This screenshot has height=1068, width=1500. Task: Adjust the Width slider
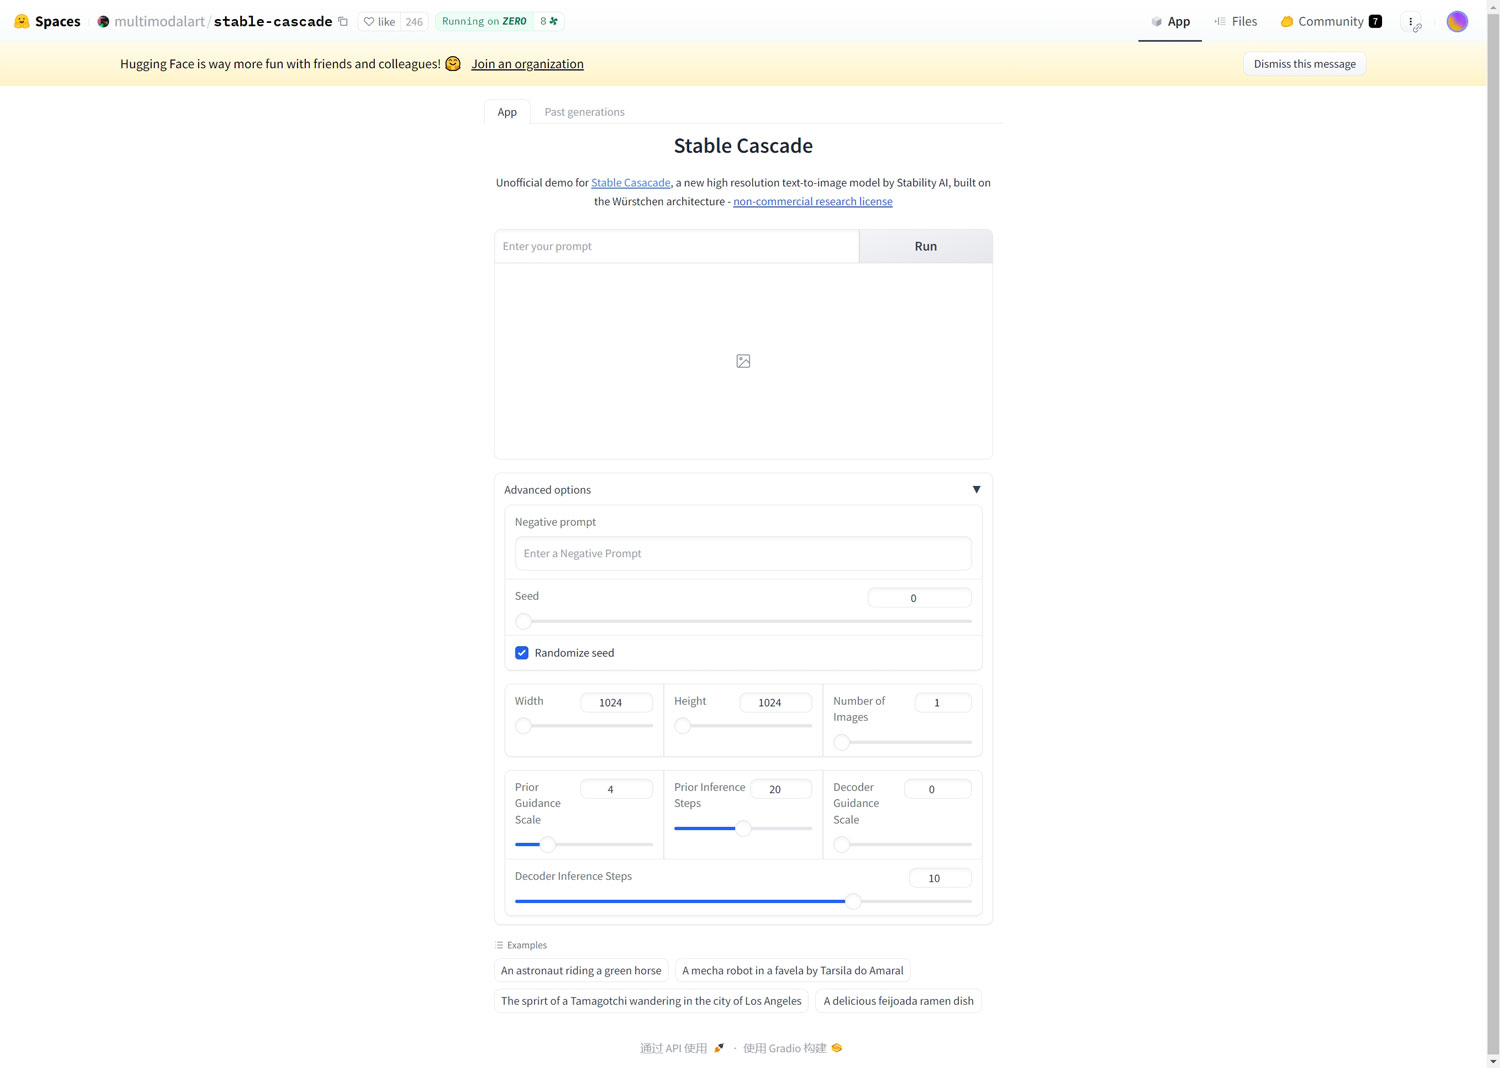point(584,726)
